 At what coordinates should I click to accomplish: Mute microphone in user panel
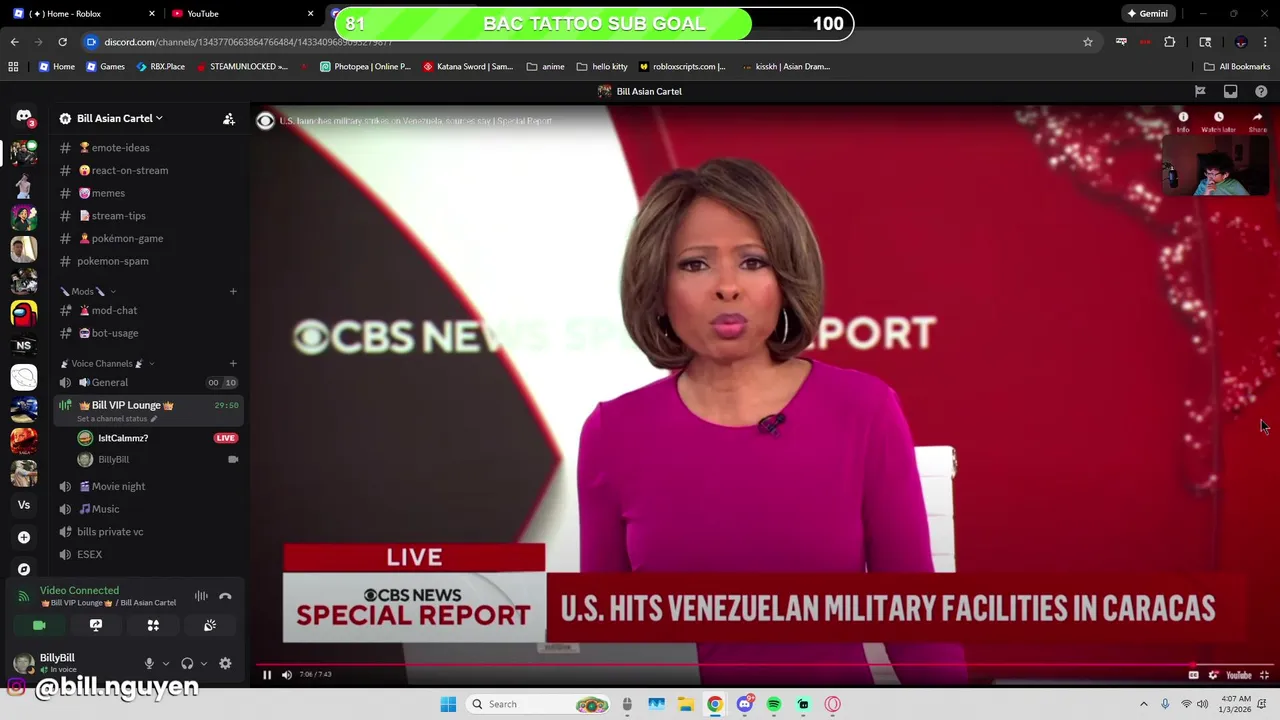point(149,663)
